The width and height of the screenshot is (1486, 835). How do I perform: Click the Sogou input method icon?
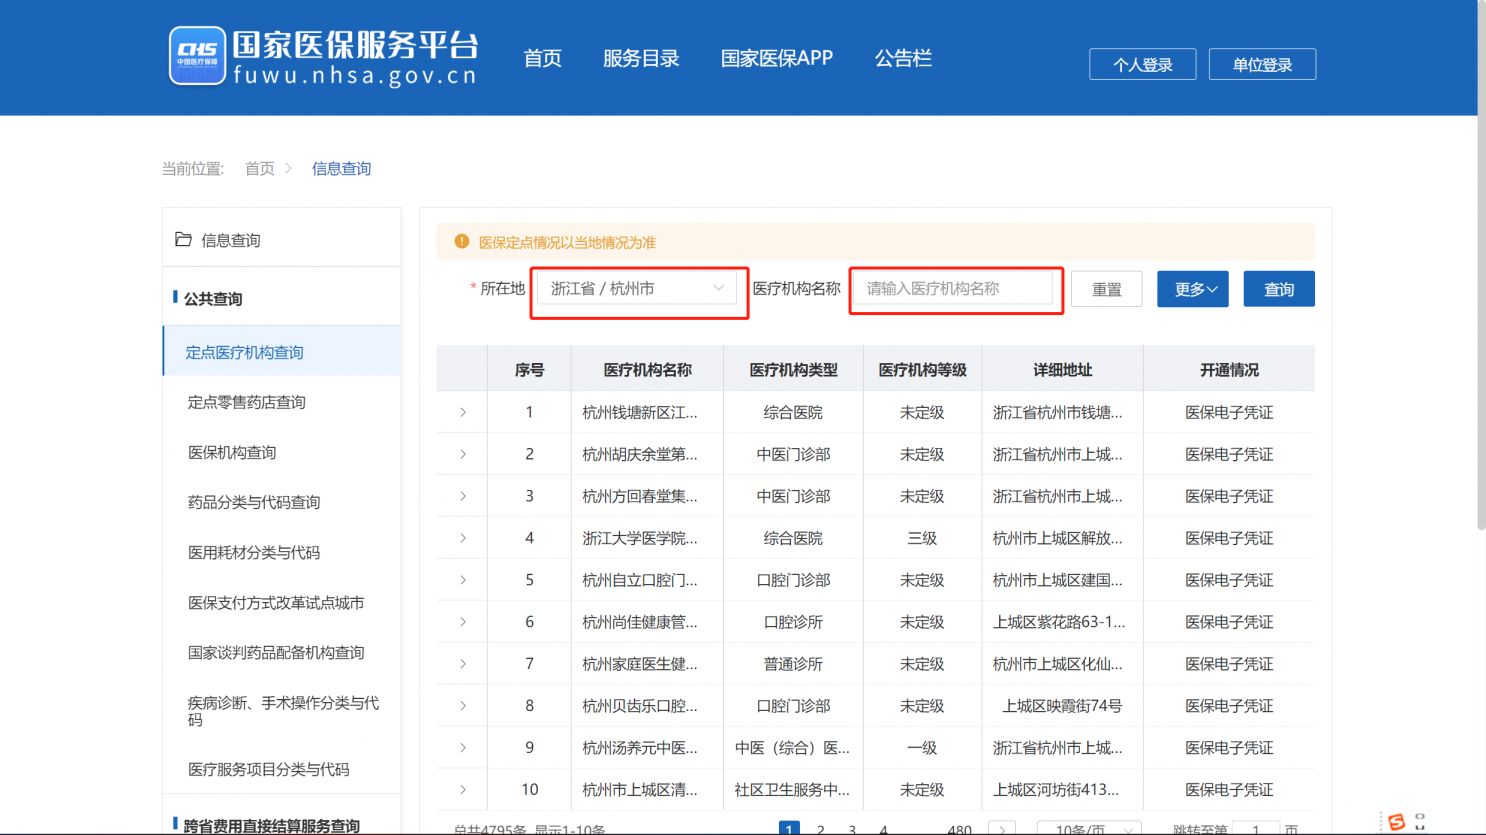tap(1396, 822)
